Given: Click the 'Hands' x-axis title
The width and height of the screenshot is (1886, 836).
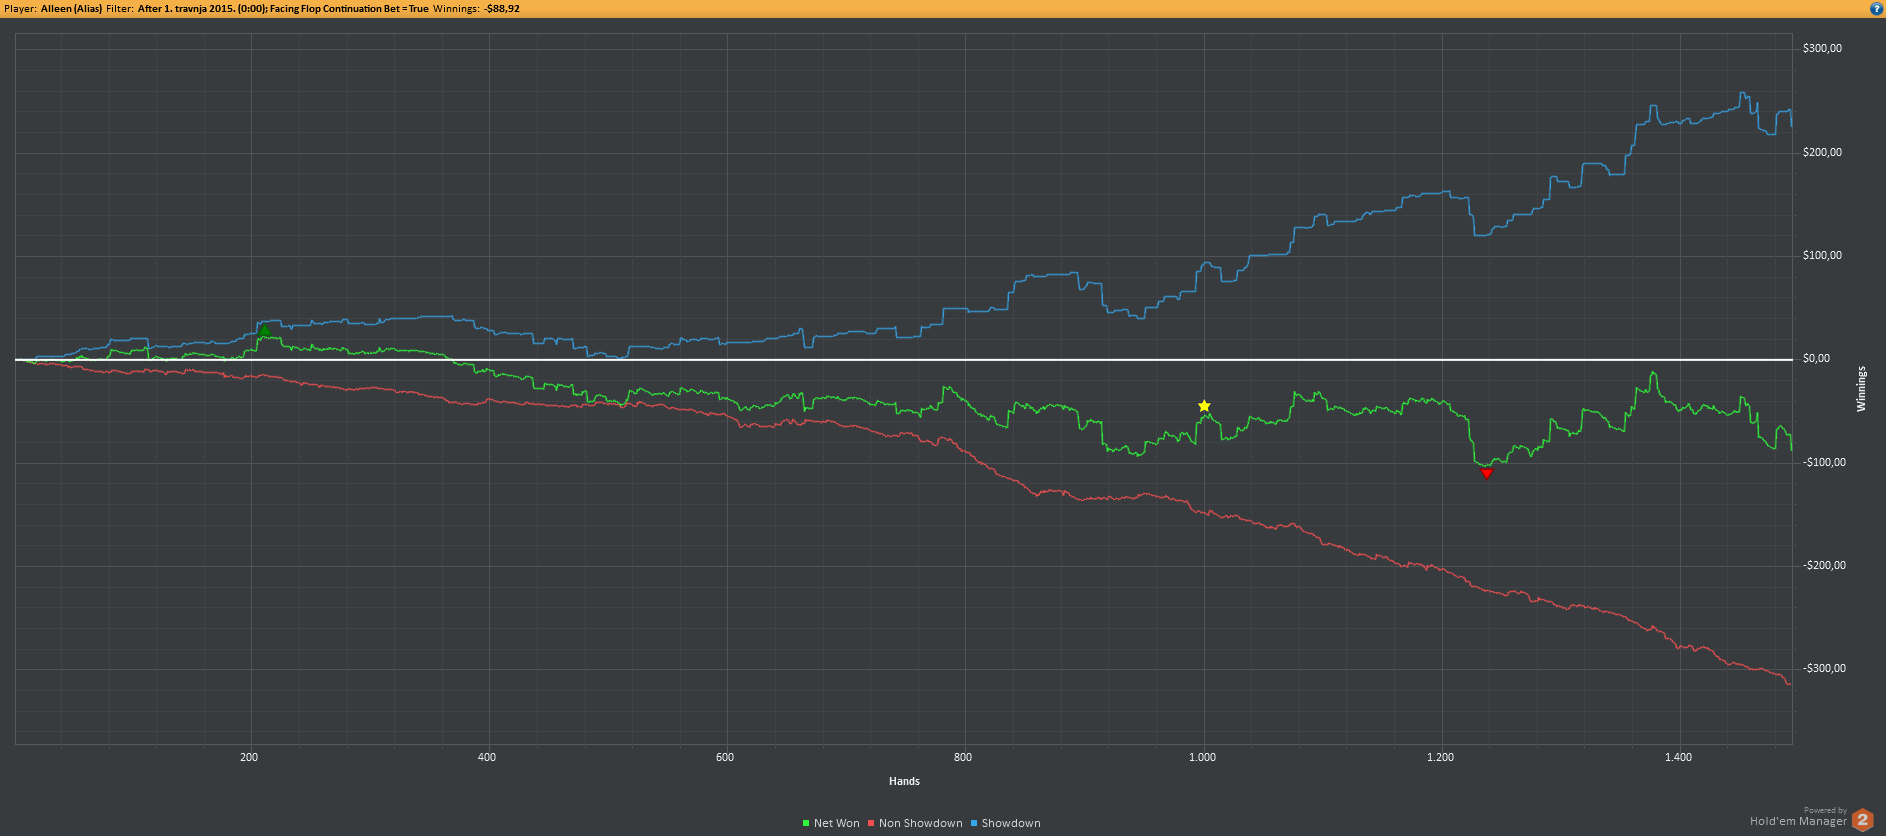Looking at the screenshot, I should coord(904,781).
